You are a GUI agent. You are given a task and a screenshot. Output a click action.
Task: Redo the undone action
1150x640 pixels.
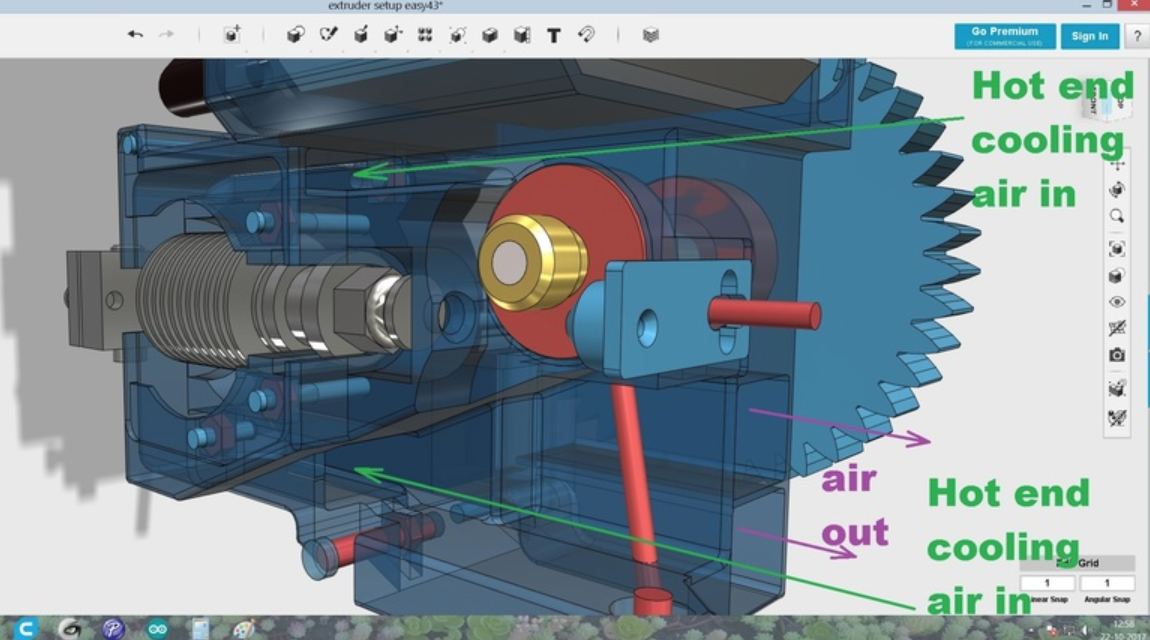166,34
